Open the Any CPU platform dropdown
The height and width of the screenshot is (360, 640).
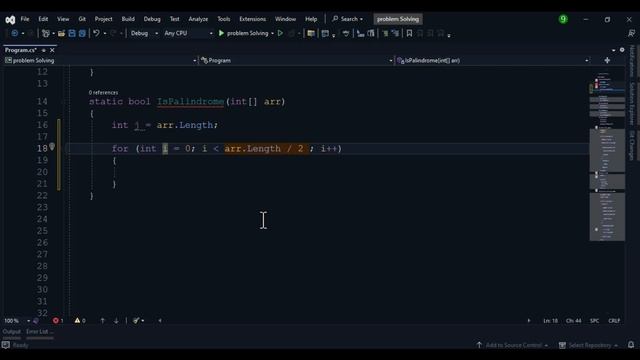pos(188,33)
